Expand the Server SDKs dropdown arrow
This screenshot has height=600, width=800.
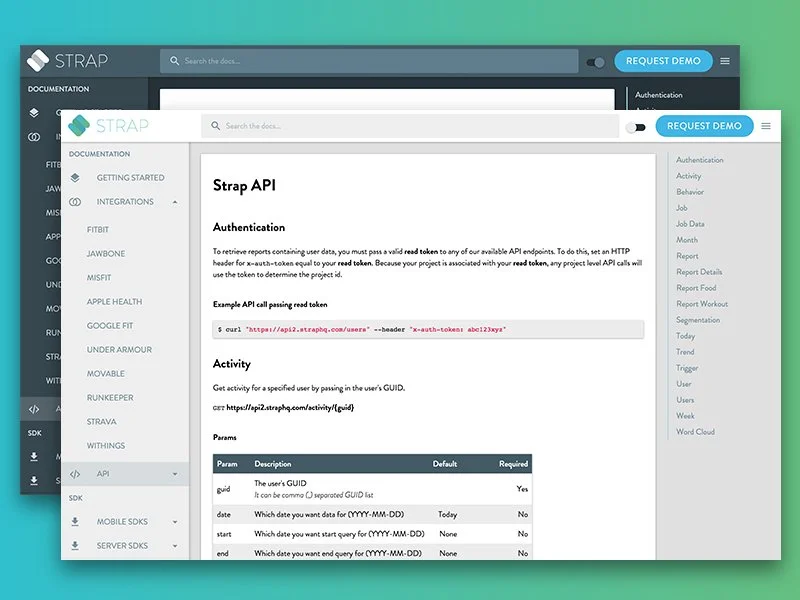point(175,546)
